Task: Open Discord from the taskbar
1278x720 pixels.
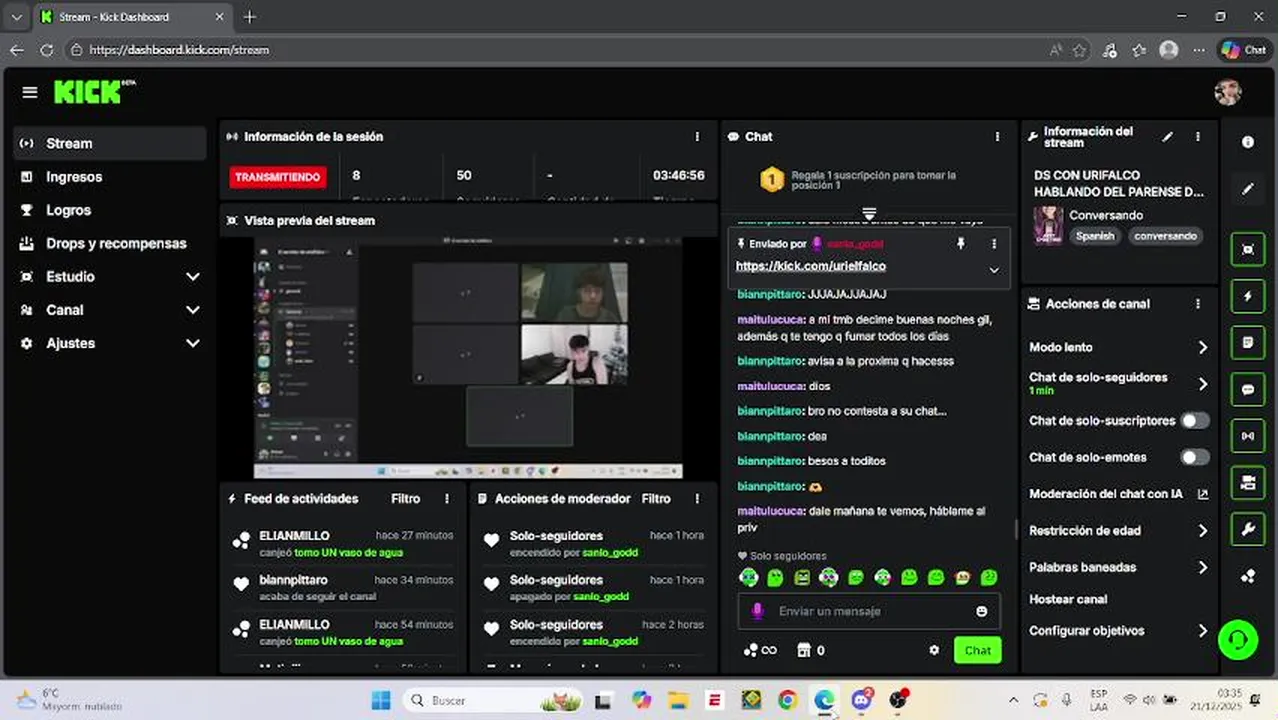Action: [861, 700]
